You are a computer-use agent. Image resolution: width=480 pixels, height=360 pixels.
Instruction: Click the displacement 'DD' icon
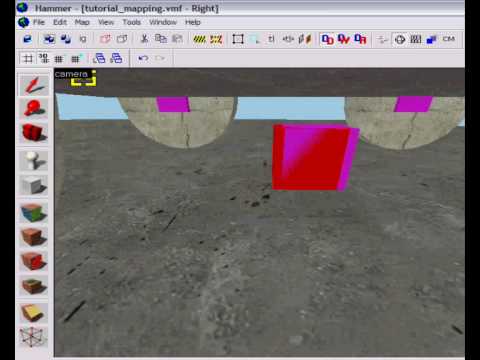pyautogui.click(x=327, y=39)
